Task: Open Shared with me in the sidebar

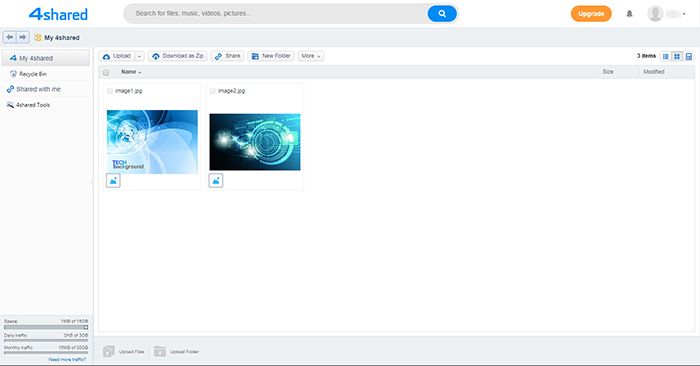Action: [x=46, y=89]
